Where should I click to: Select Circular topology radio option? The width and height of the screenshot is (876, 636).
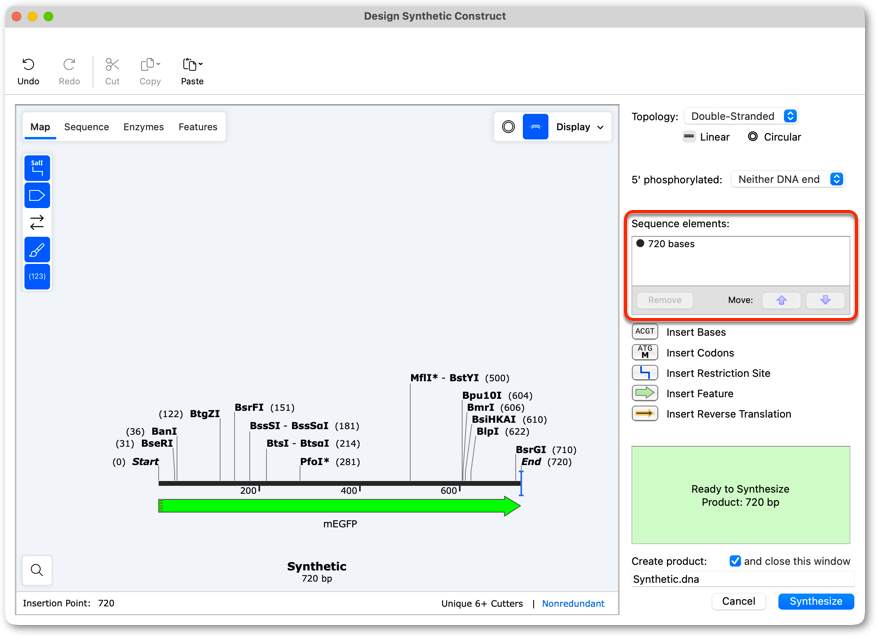click(x=774, y=137)
